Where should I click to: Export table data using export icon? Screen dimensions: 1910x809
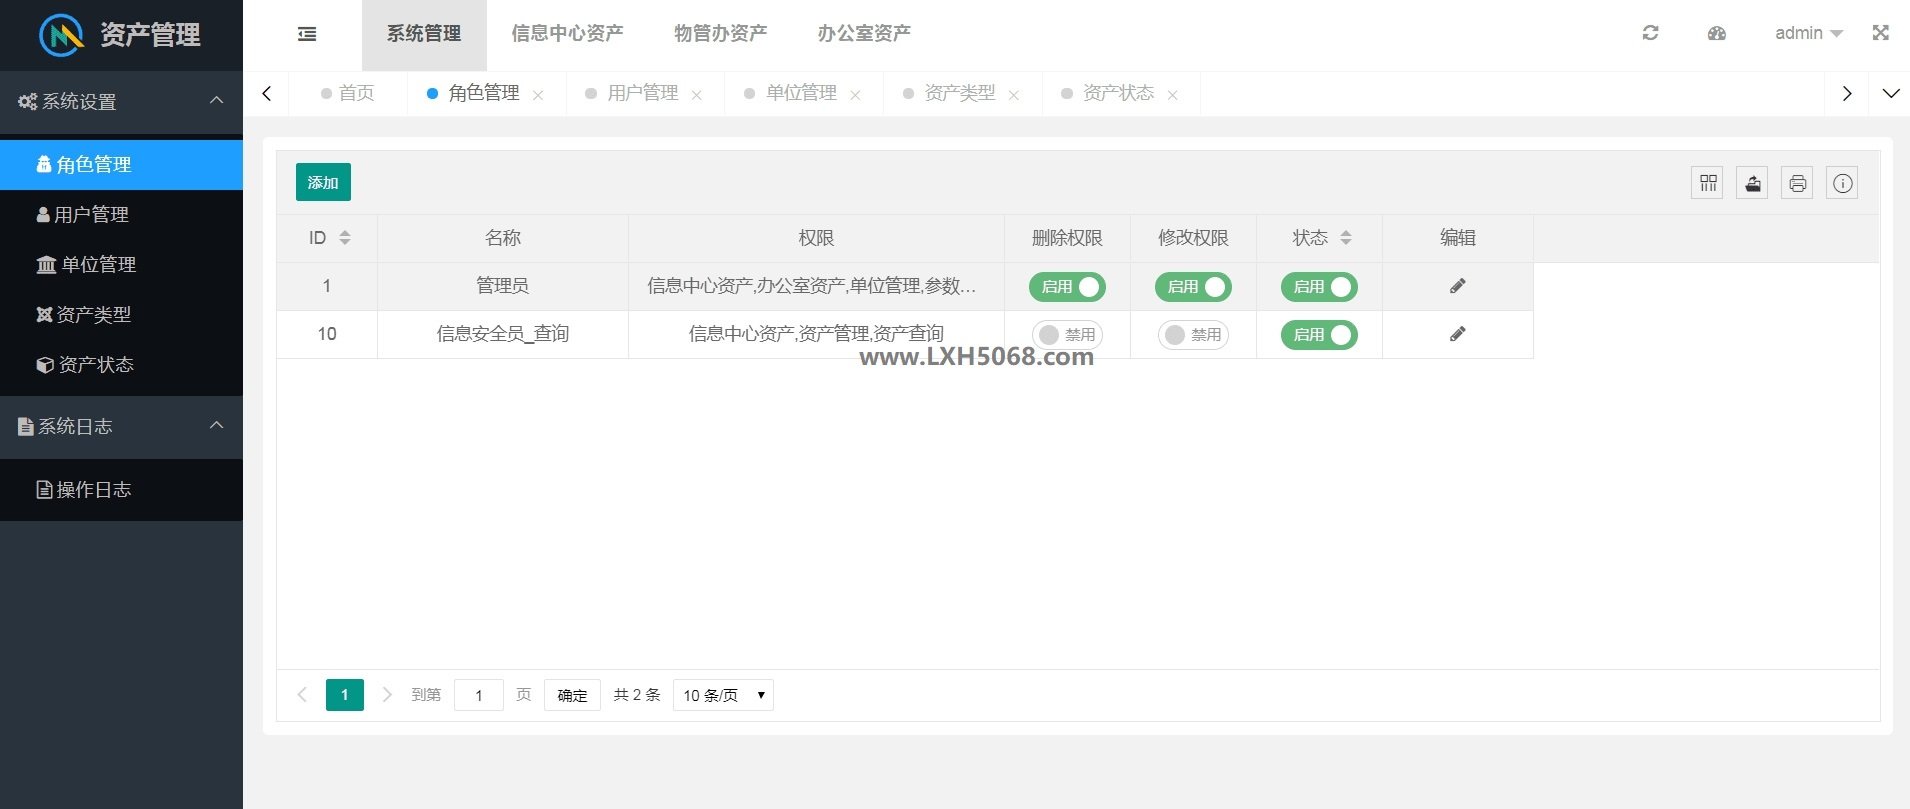click(x=1753, y=183)
